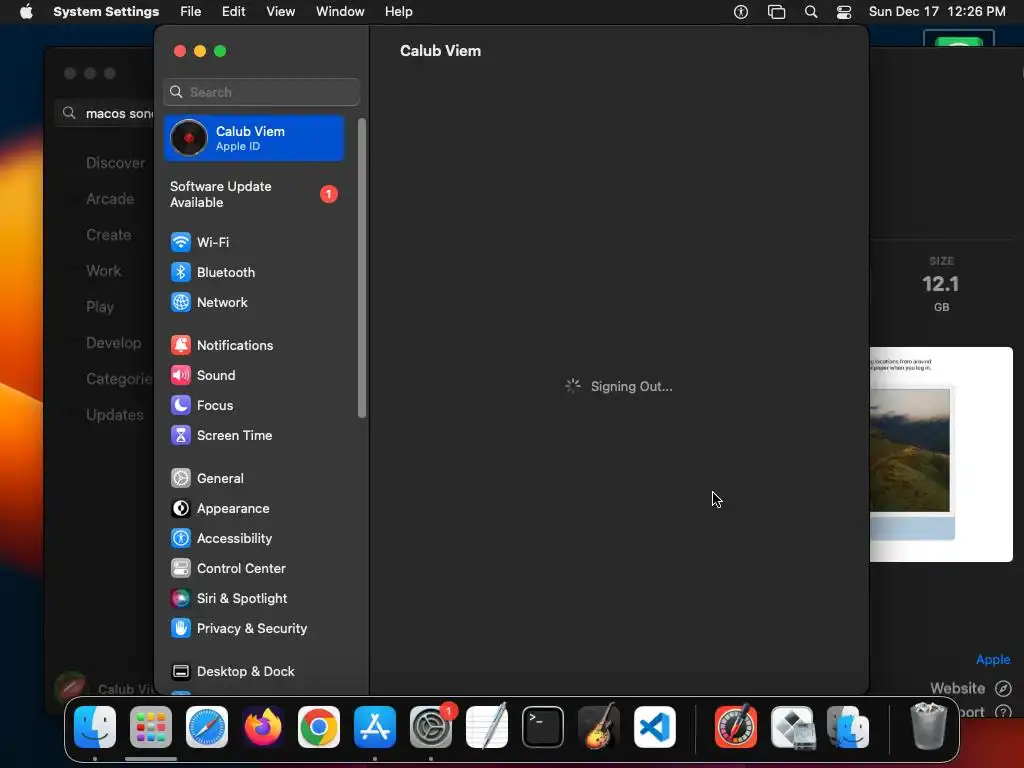This screenshot has width=1024, height=768.
Task: Click the System Settings search field
Action: (x=261, y=92)
